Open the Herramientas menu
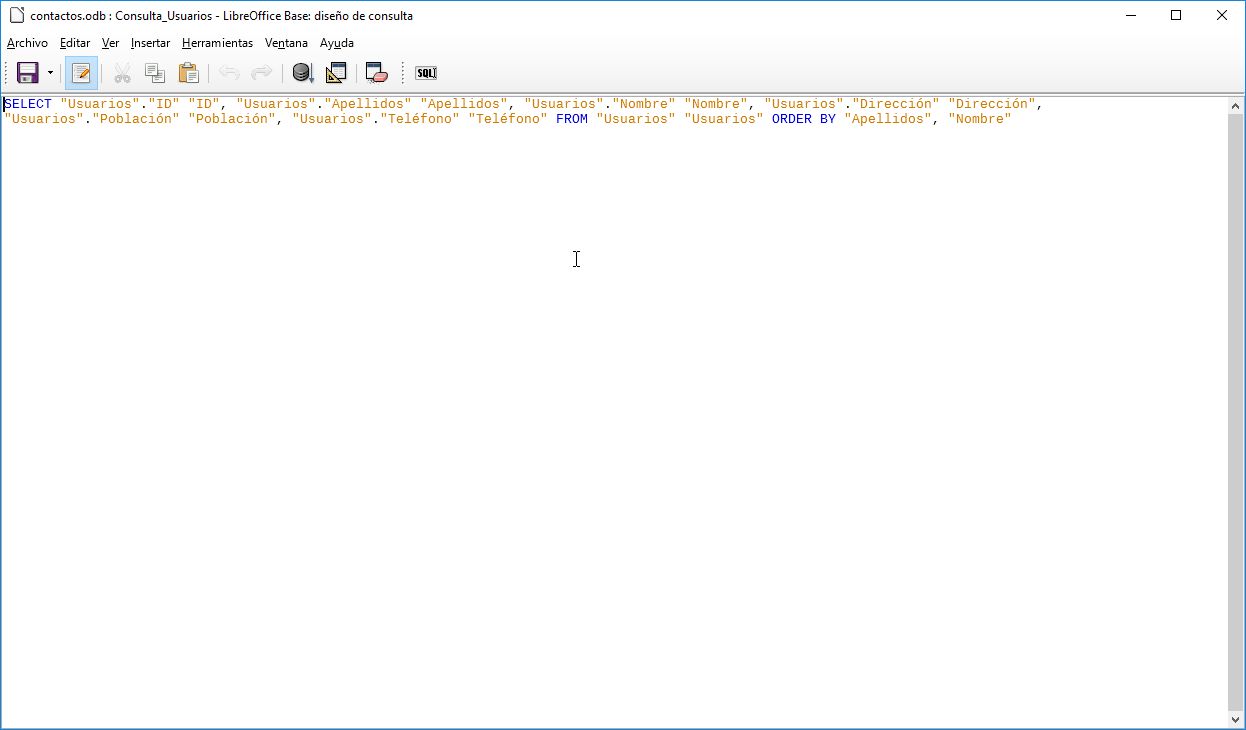 [x=217, y=43]
